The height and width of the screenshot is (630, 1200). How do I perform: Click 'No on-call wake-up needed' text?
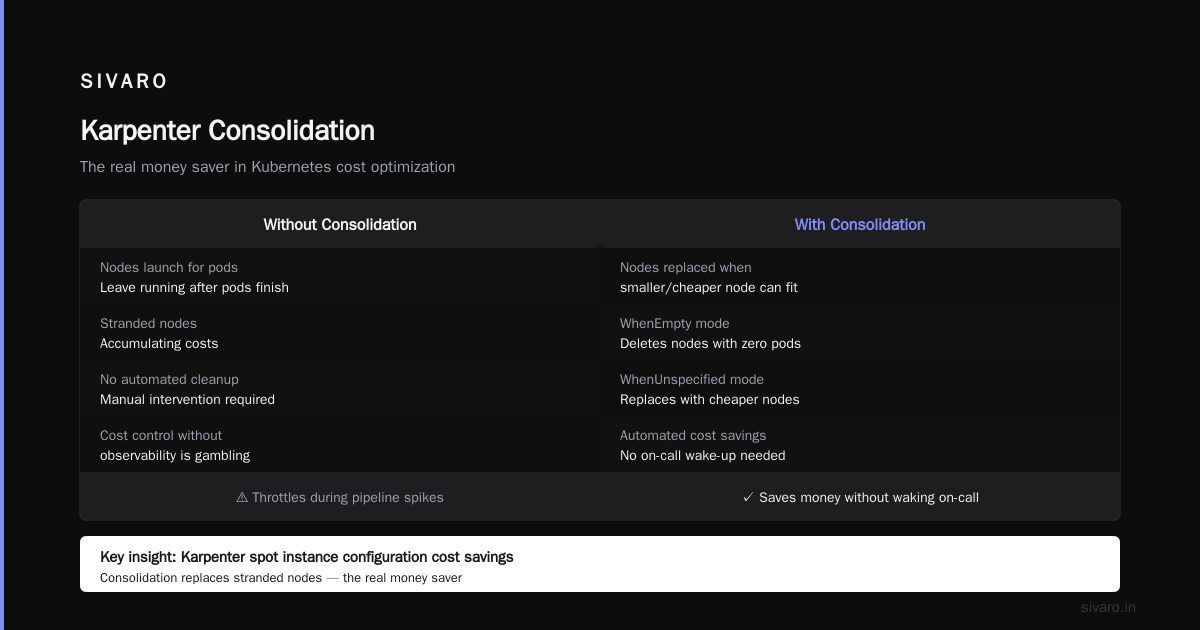(703, 456)
